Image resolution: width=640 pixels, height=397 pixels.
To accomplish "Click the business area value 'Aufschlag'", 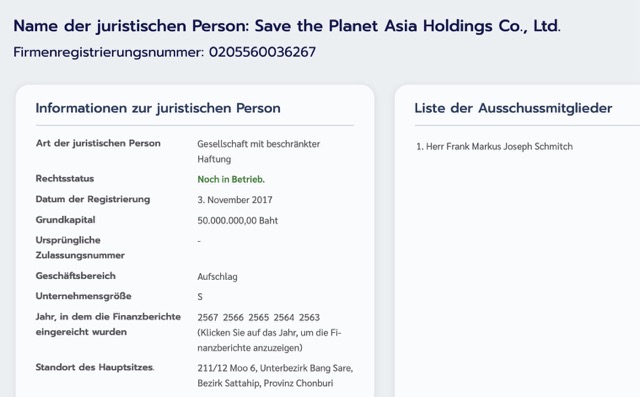I will tap(217, 277).
